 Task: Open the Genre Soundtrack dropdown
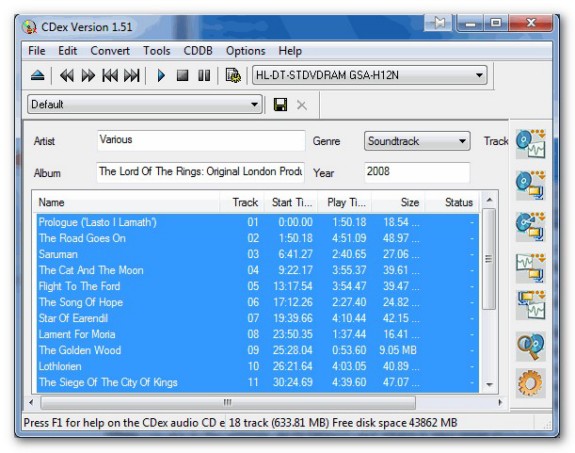[417, 141]
